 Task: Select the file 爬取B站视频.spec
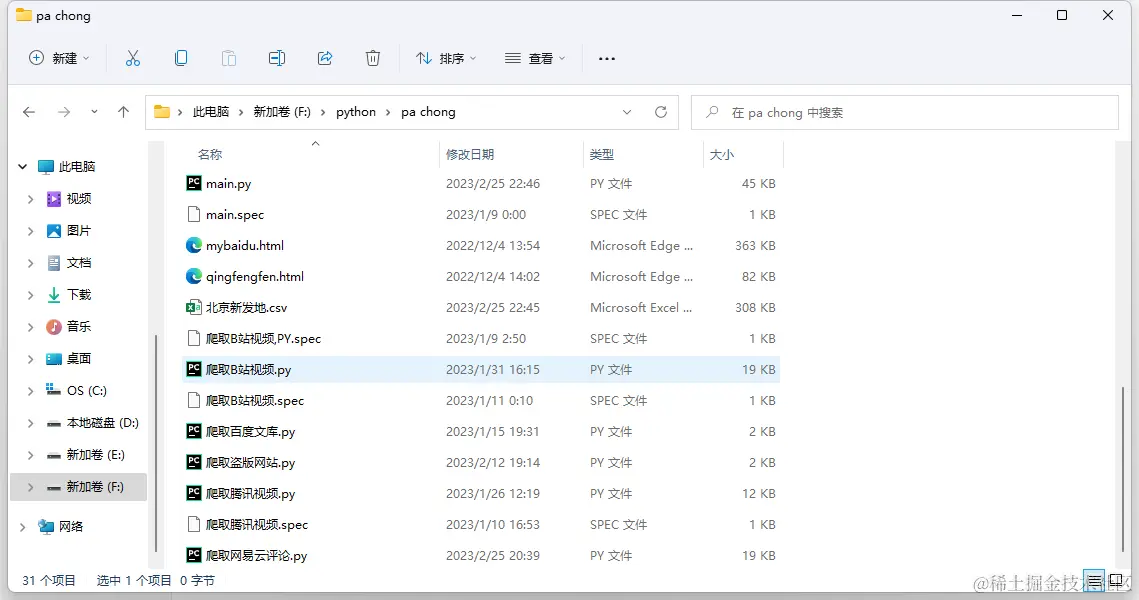[480, 400]
